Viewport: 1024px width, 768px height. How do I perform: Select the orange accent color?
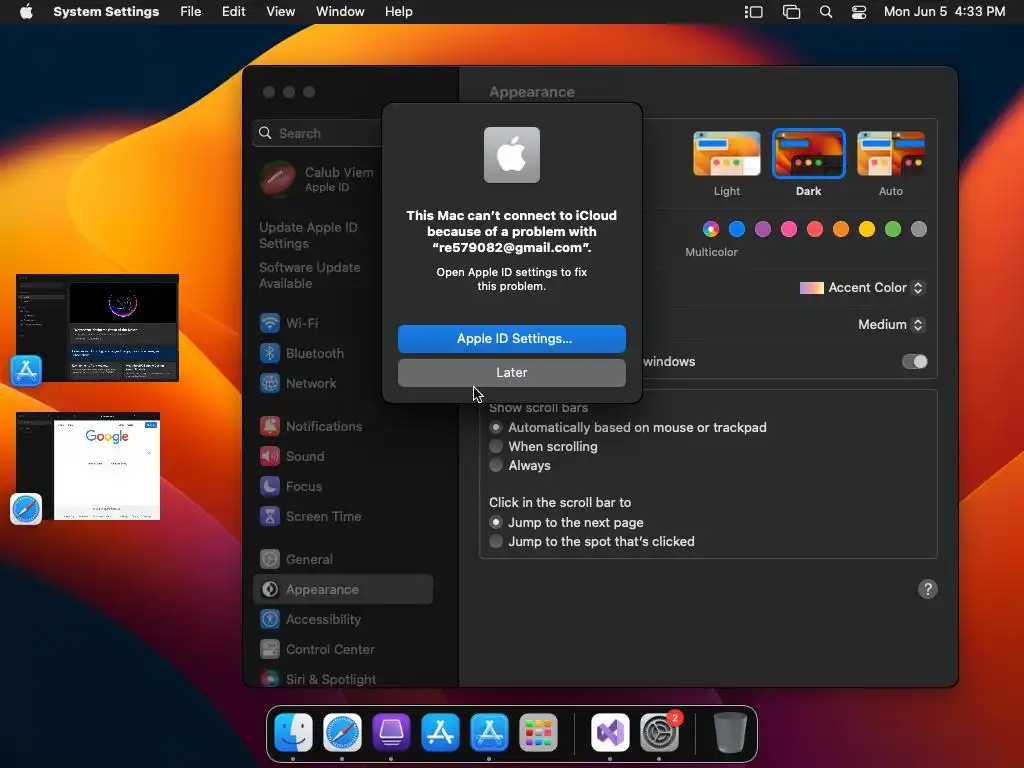click(841, 229)
